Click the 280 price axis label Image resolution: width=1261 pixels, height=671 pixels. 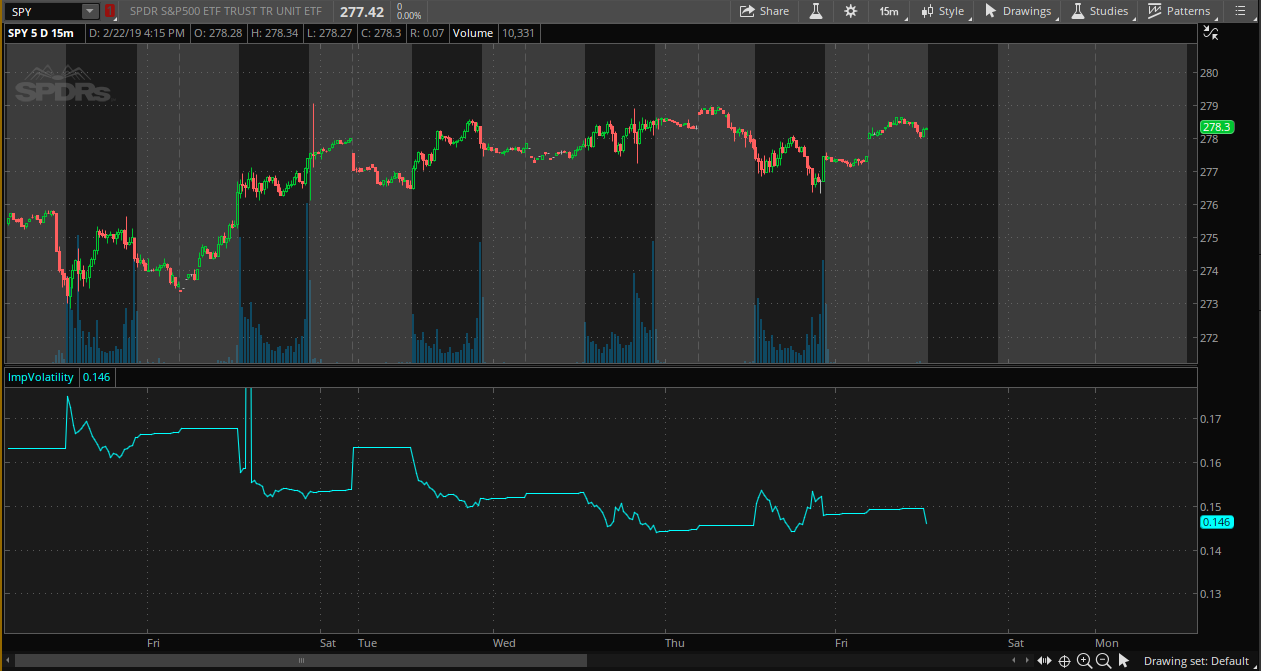coord(1210,73)
